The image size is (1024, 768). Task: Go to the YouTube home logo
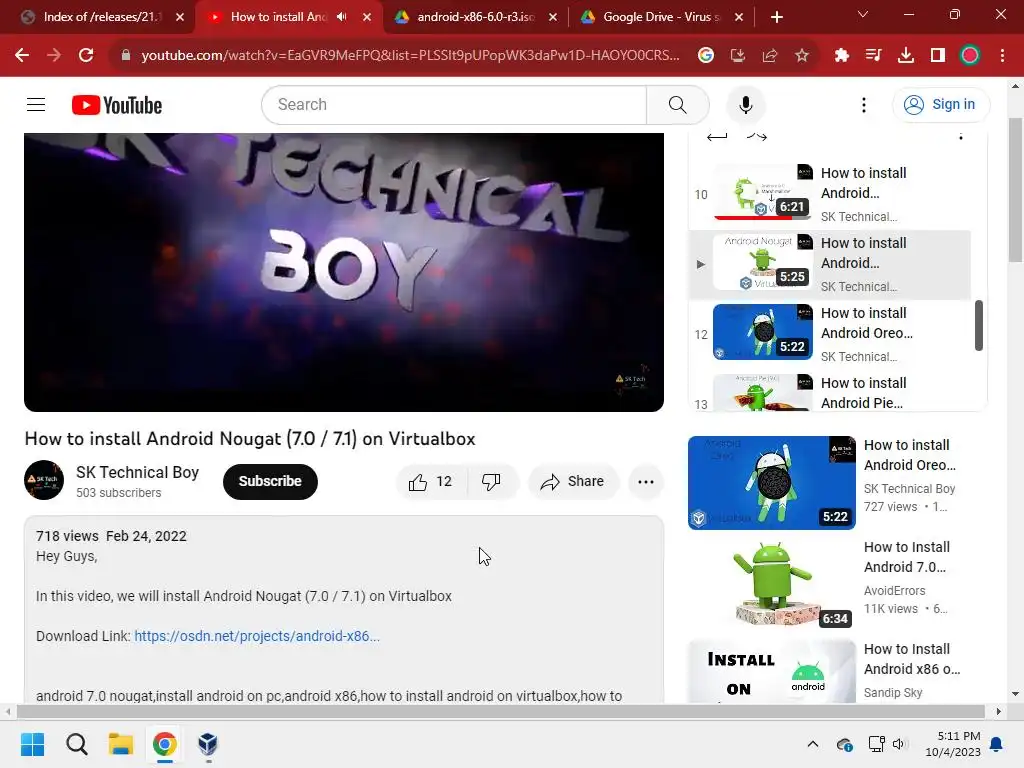[117, 104]
